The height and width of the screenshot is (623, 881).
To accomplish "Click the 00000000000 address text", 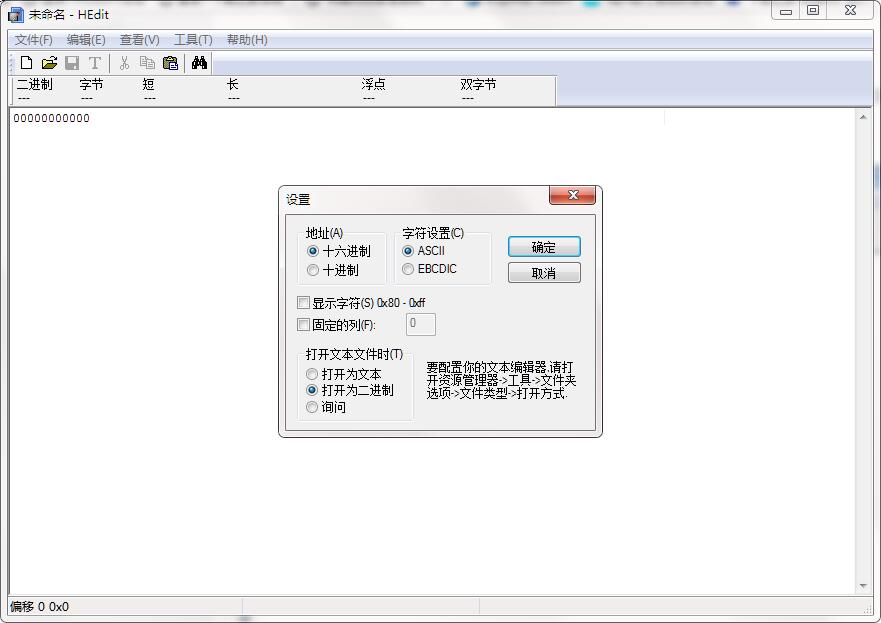I will 52,118.
